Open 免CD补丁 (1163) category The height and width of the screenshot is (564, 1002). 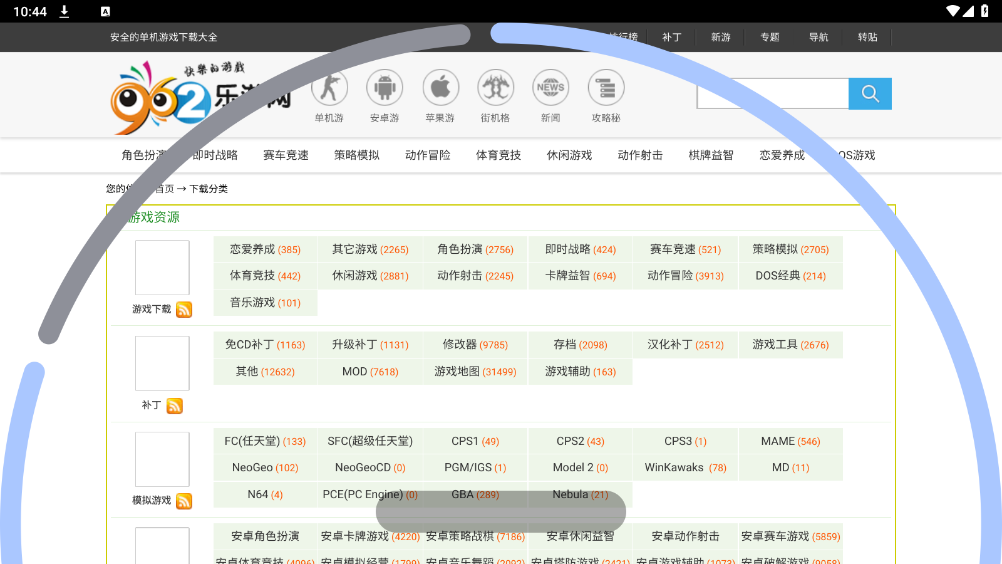coord(265,345)
